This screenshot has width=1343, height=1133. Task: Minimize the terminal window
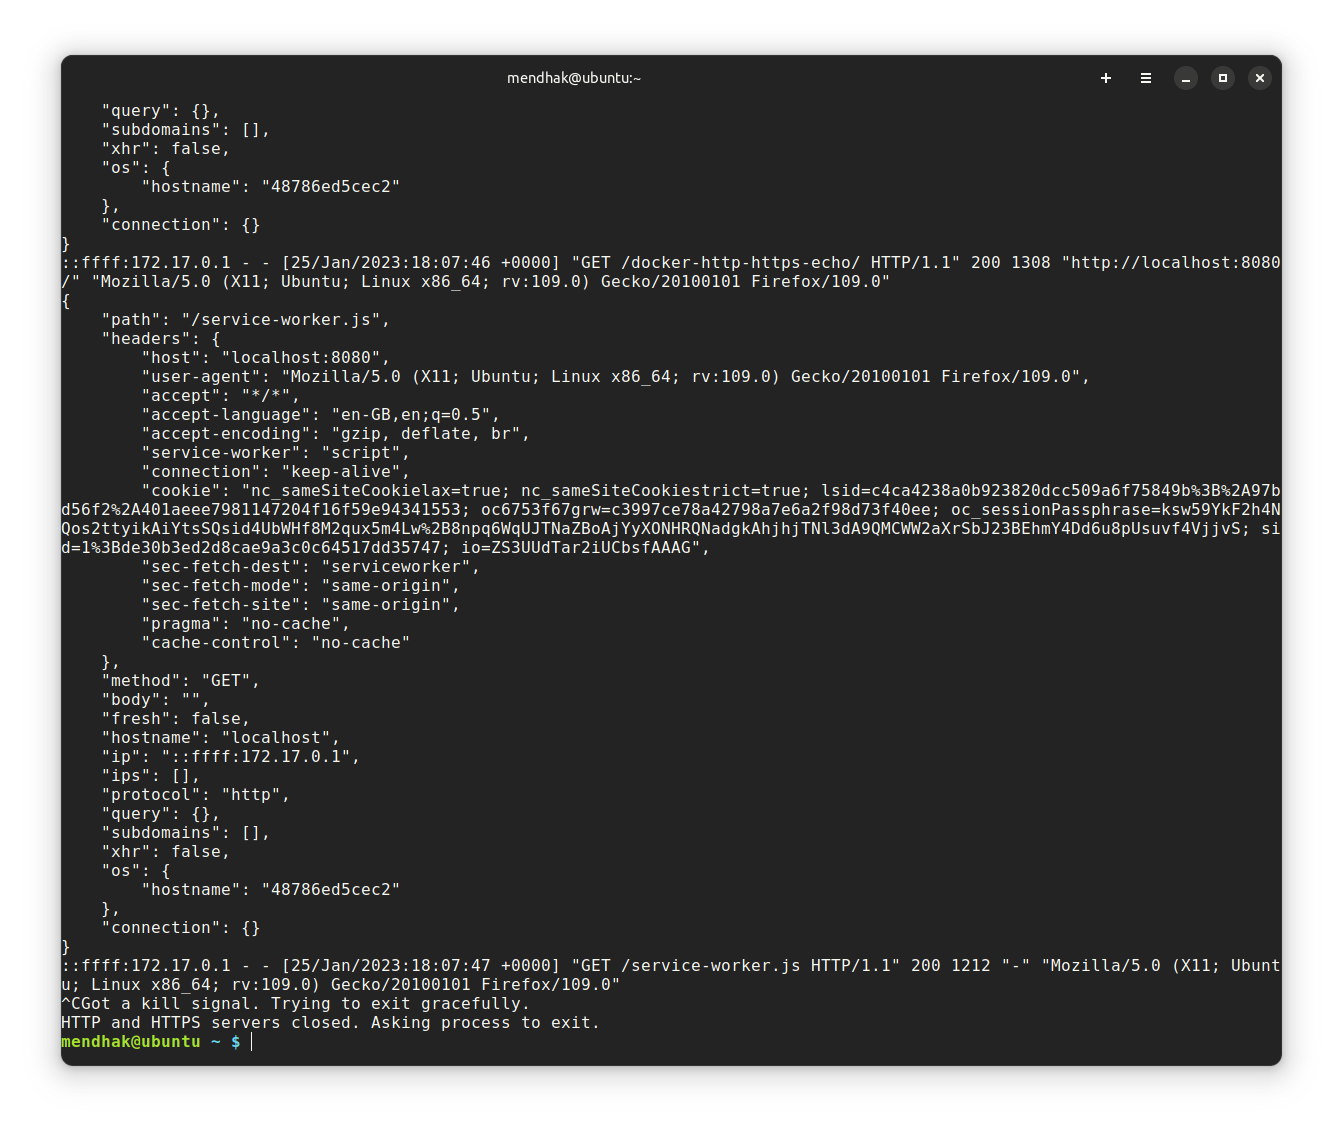1185,77
